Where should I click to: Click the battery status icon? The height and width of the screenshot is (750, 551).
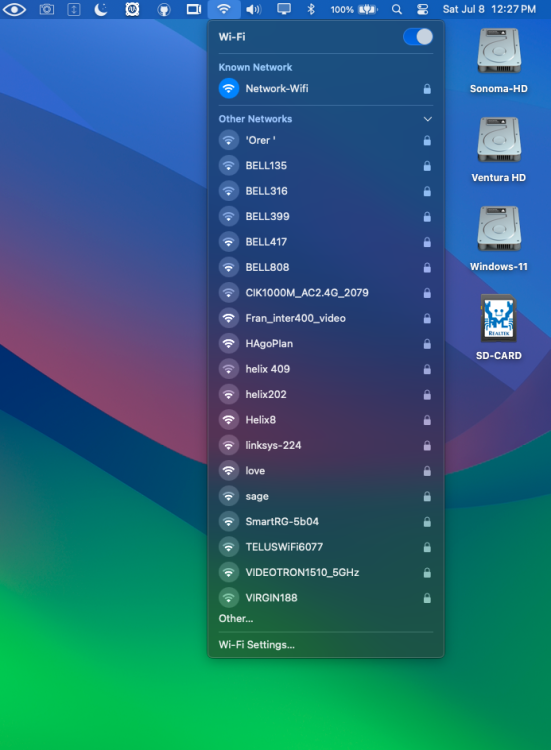tap(367, 9)
